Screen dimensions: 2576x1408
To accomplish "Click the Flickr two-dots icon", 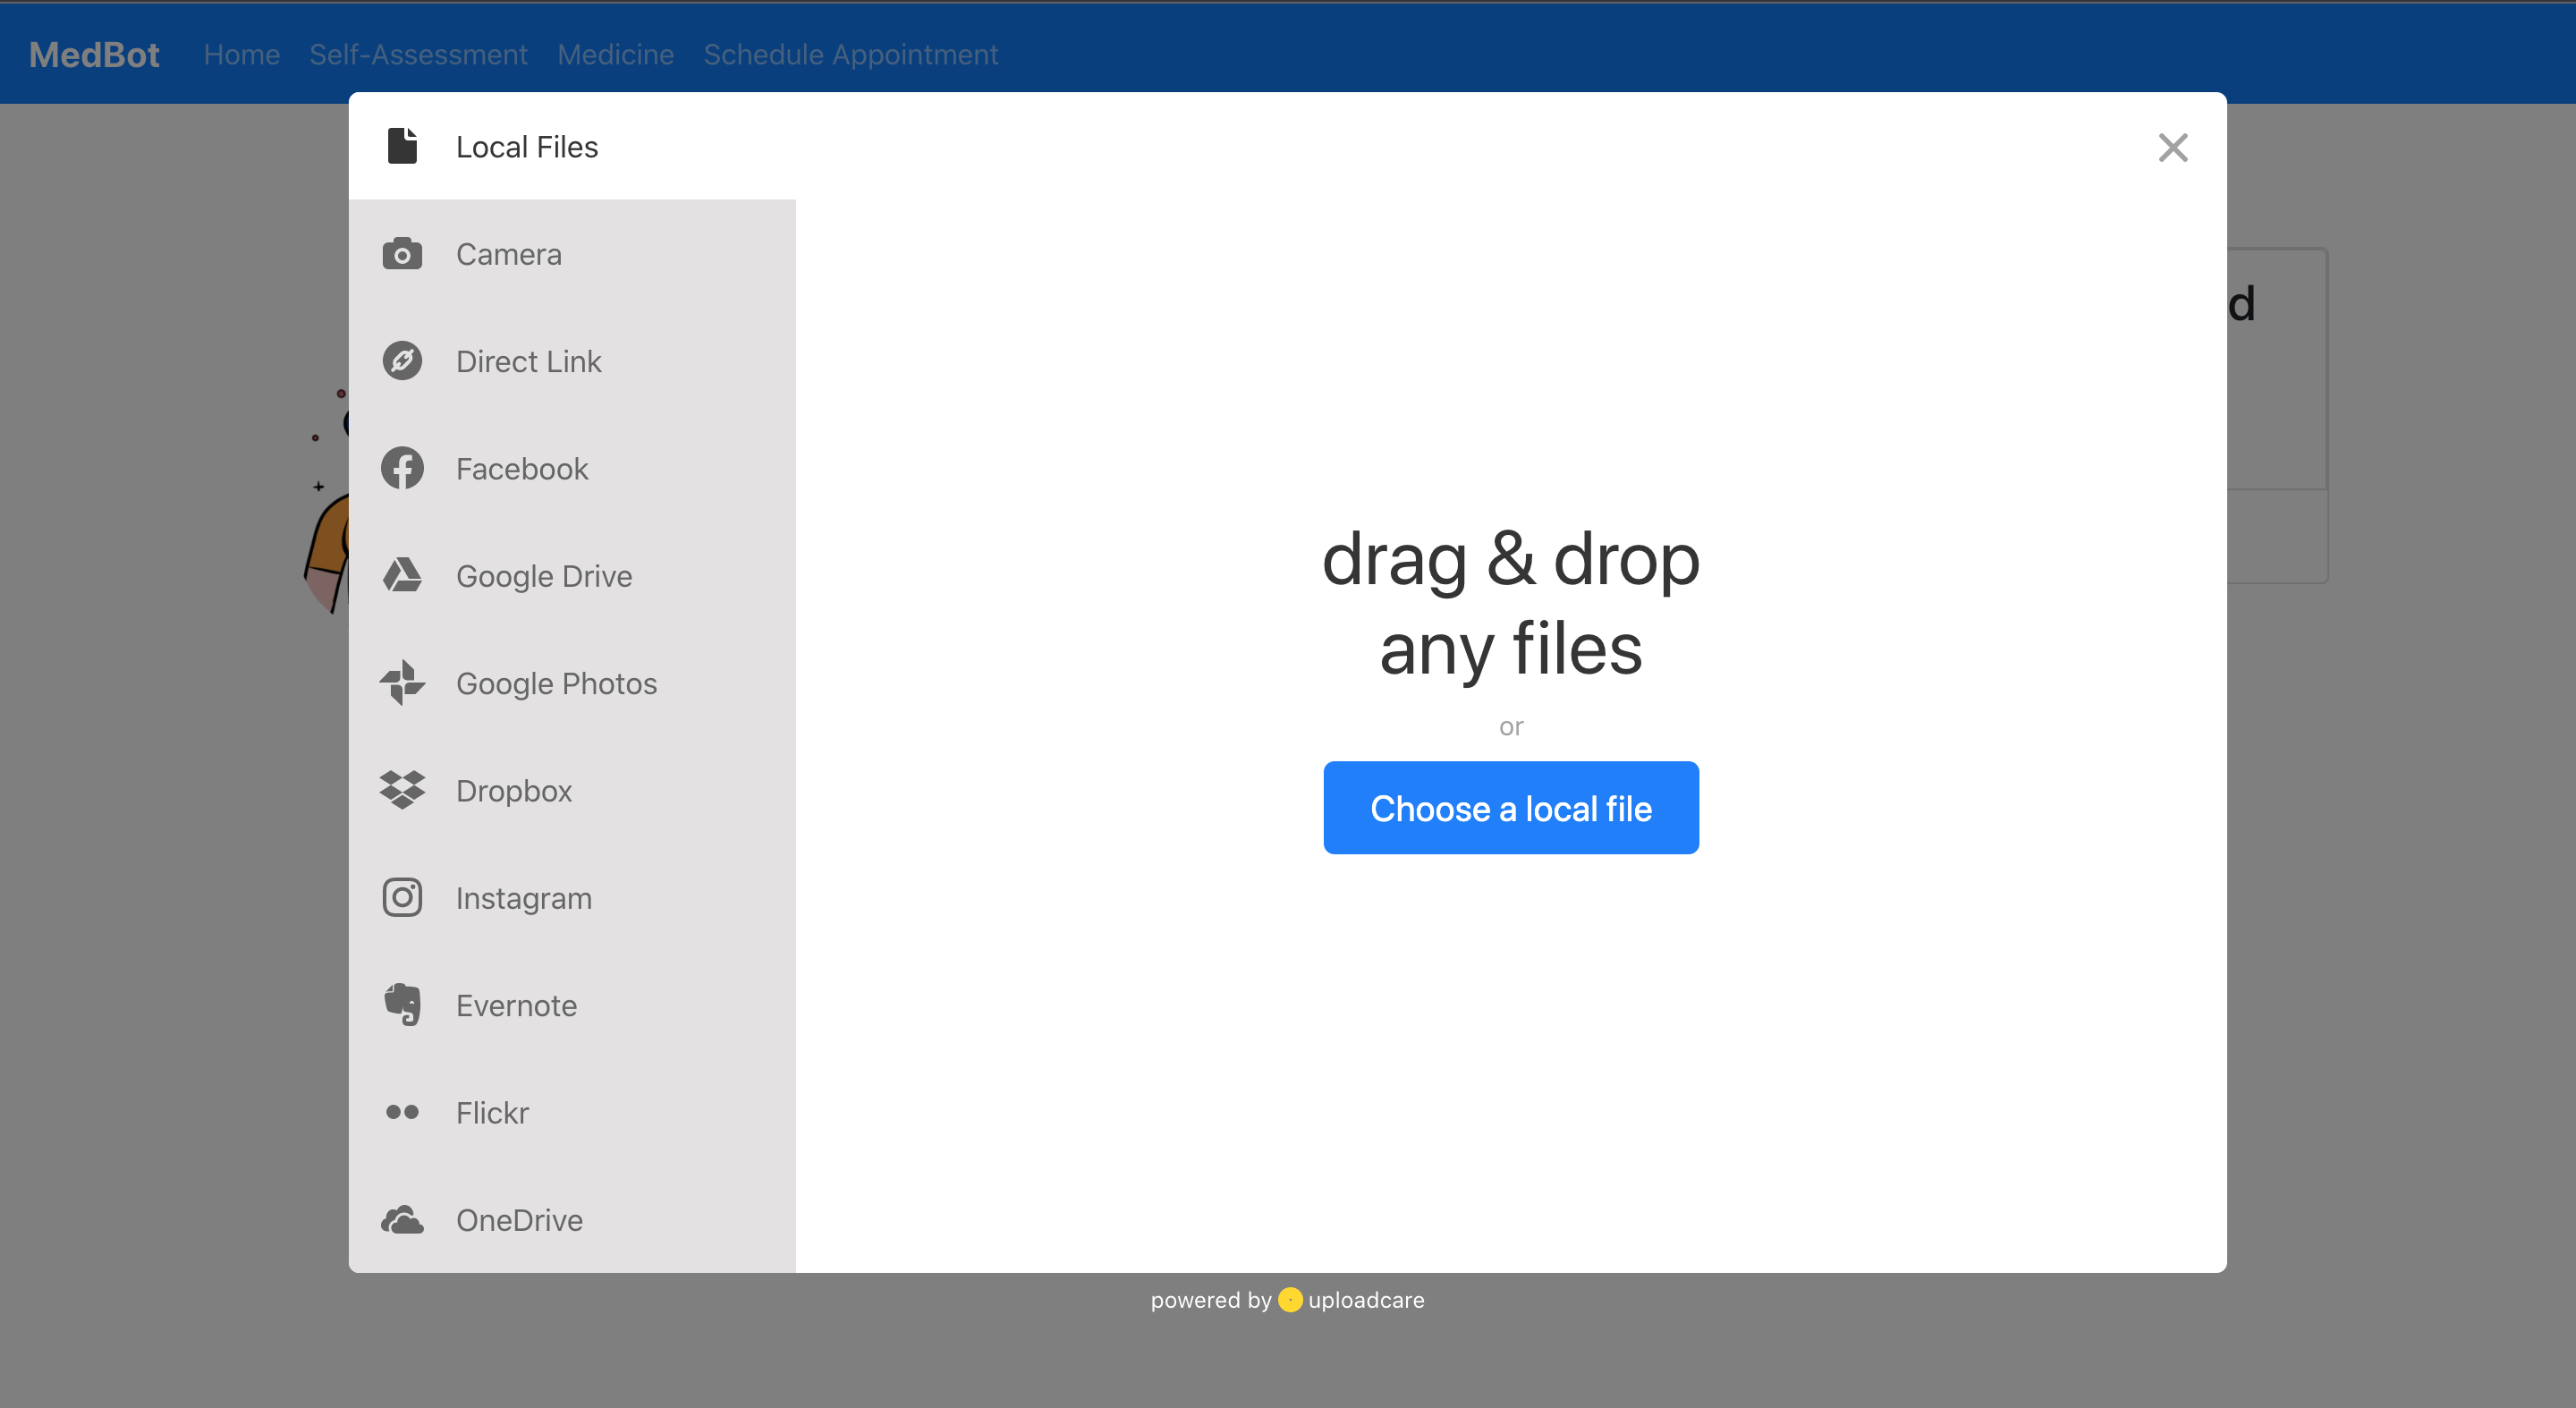I will tap(402, 1112).
